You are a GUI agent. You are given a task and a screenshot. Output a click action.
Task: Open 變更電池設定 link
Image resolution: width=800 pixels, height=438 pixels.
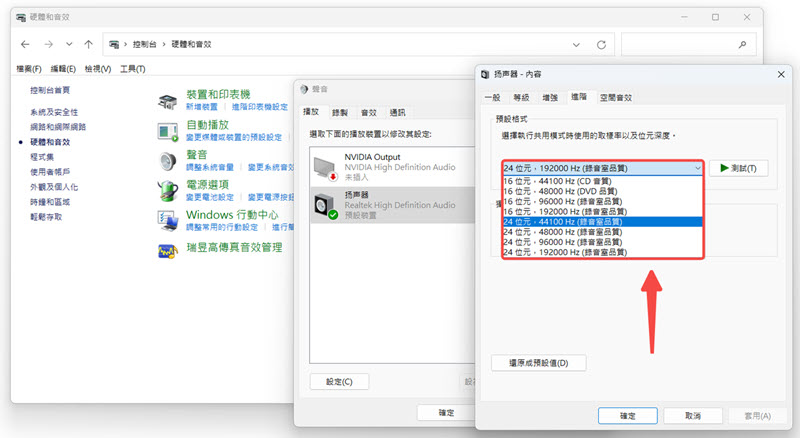point(210,197)
